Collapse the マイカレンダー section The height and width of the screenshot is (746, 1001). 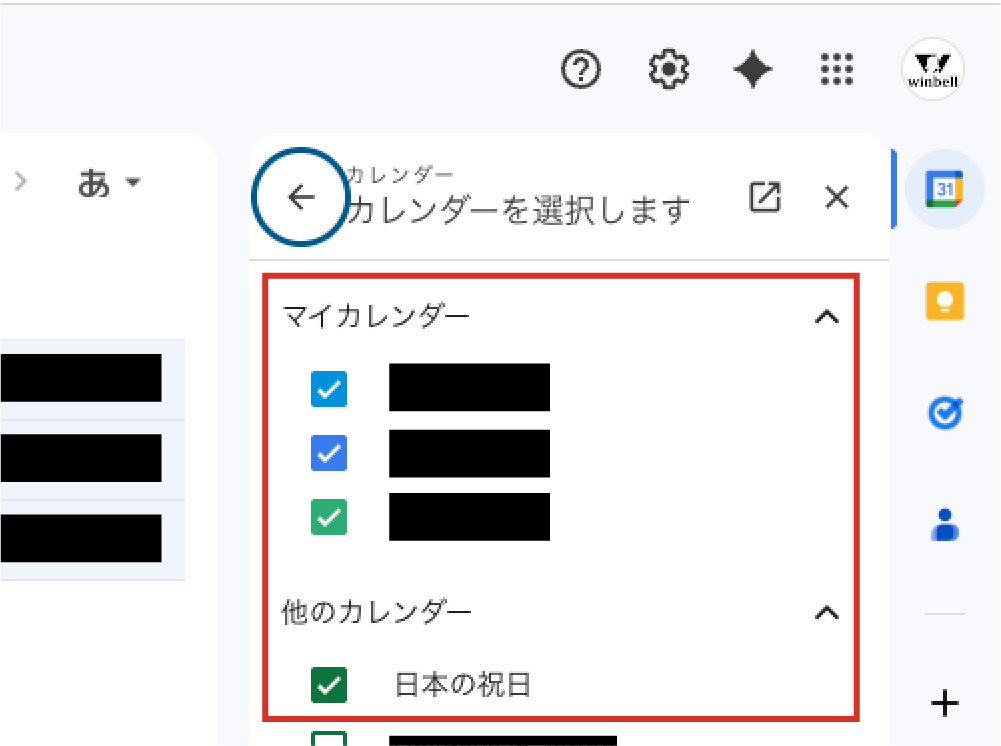click(x=827, y=315)
